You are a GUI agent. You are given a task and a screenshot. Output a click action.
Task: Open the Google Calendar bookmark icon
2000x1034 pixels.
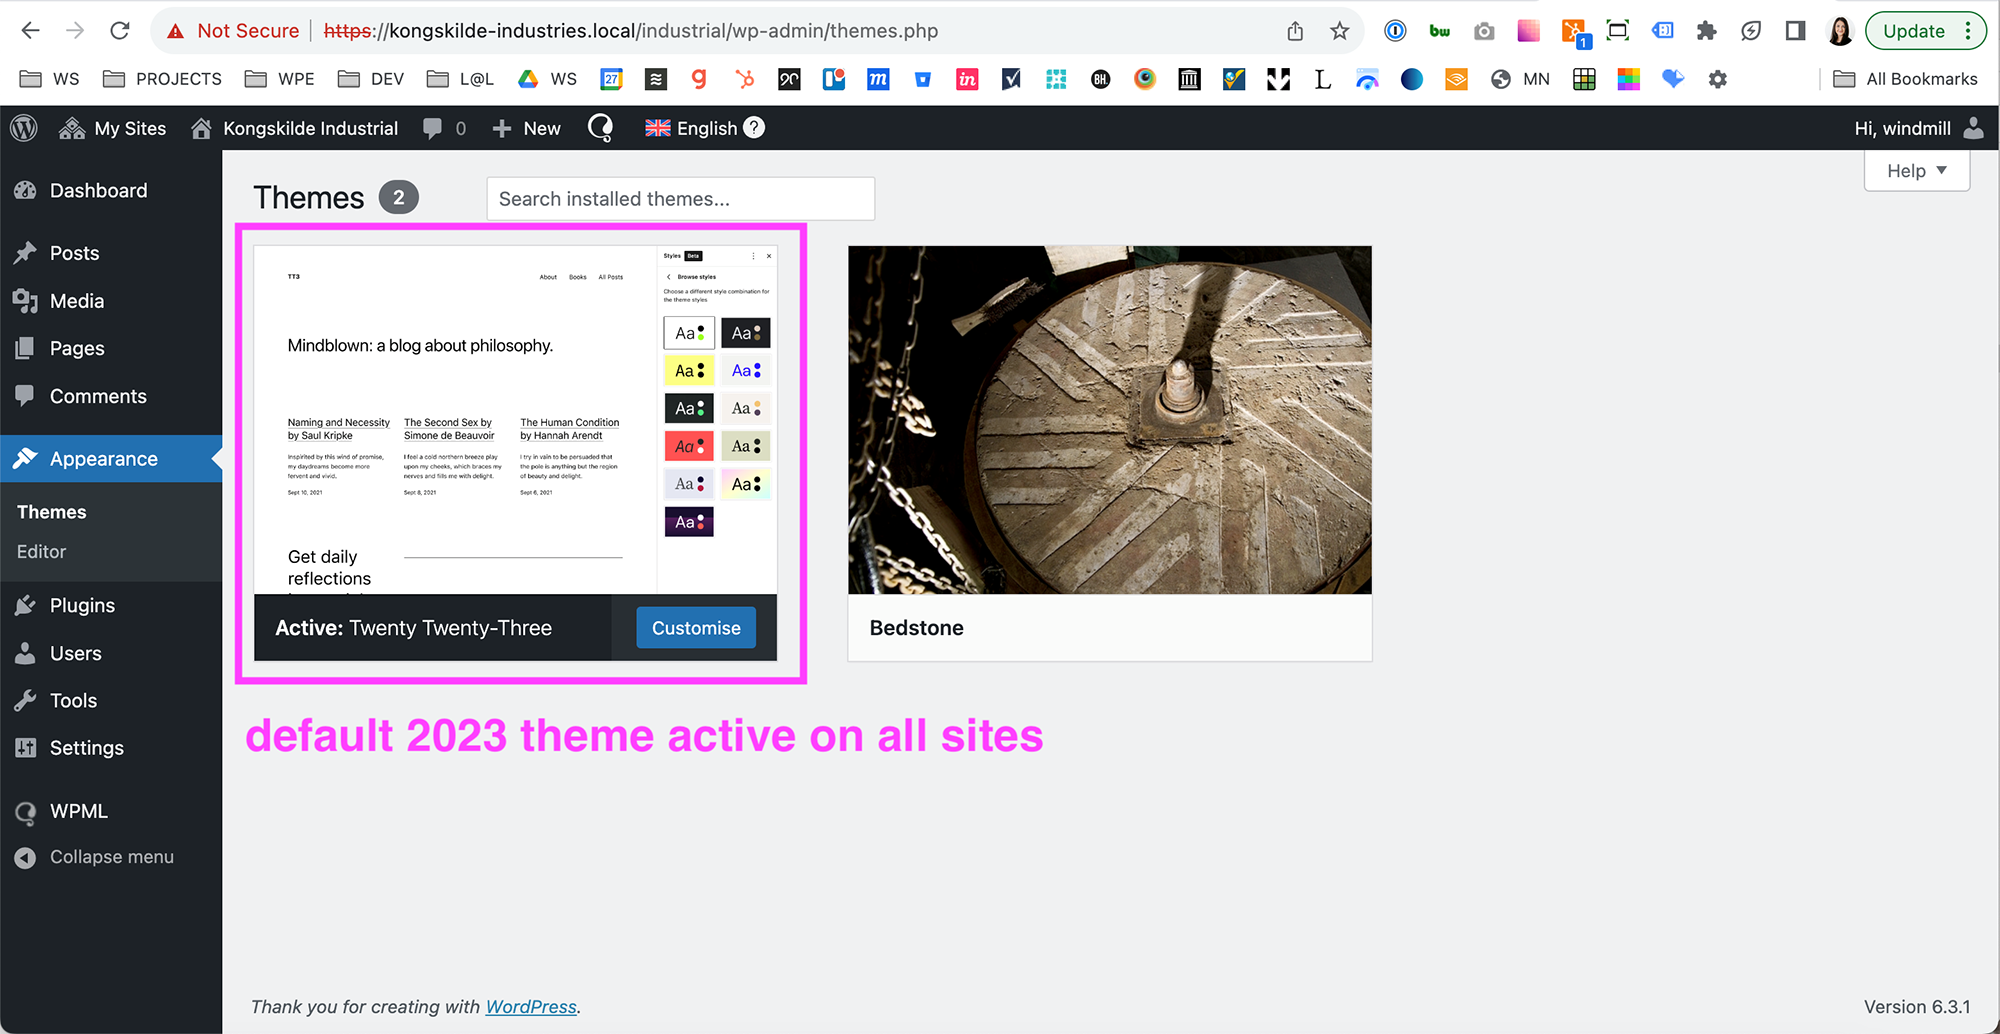(611, 79)
